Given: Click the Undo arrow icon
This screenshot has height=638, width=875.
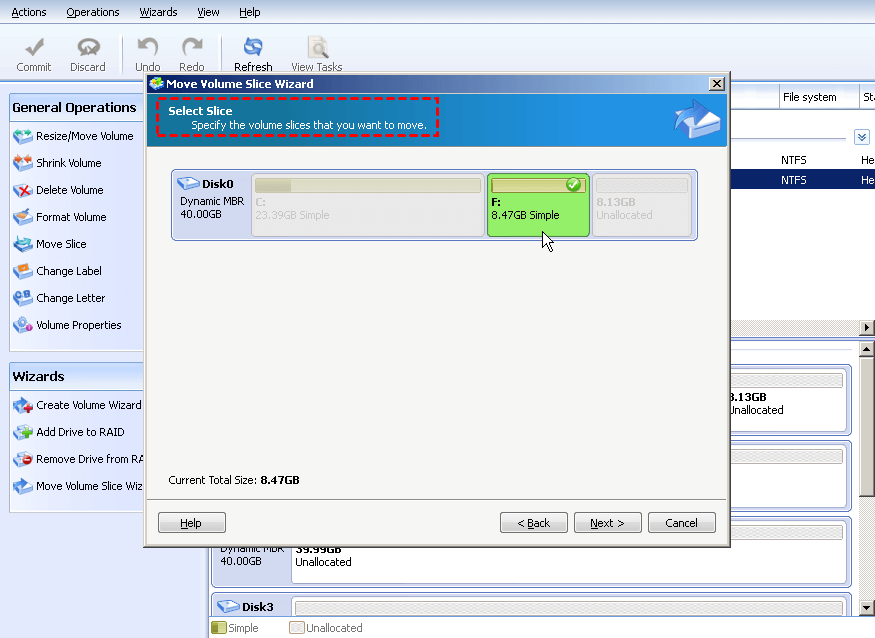Looking at the screenshot, I should point(148,47).
